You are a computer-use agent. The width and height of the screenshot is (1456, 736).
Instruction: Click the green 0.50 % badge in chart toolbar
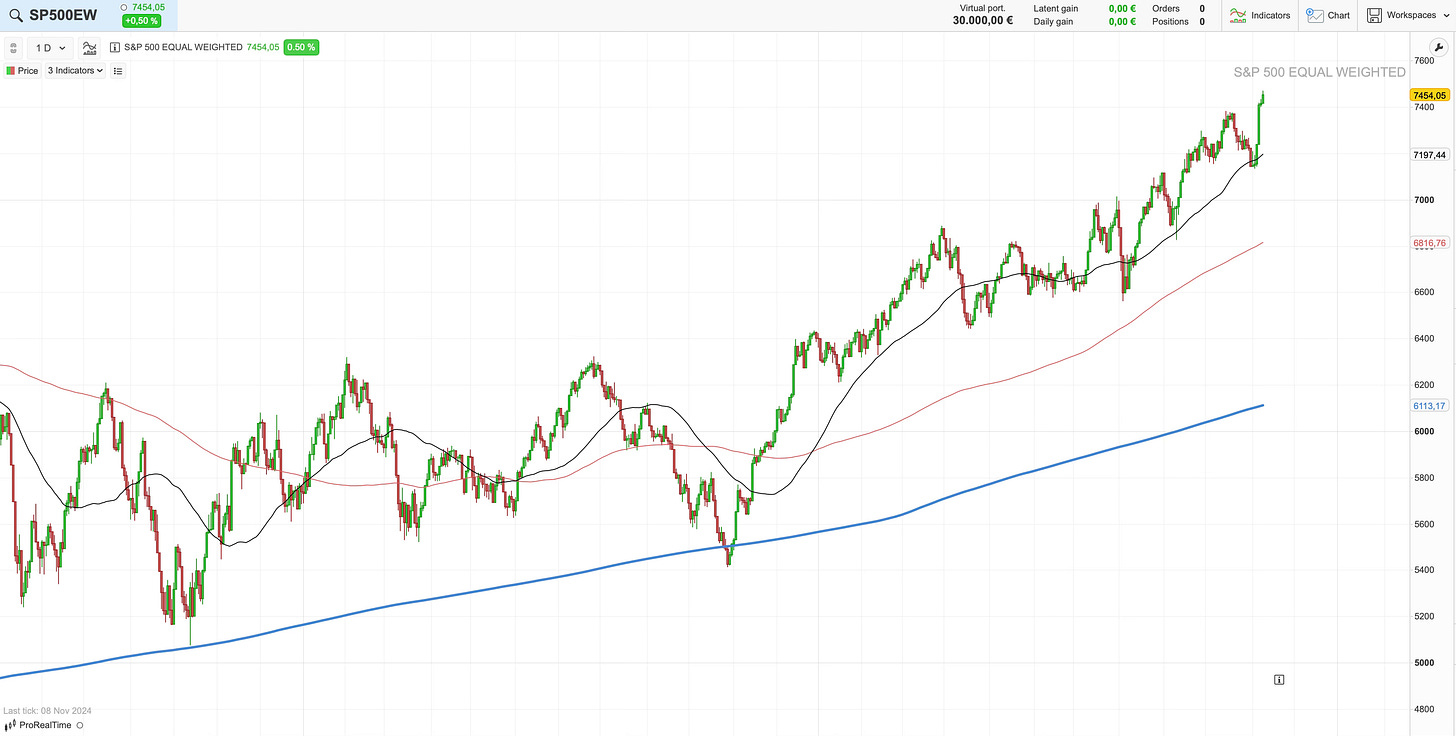(301, 47)
